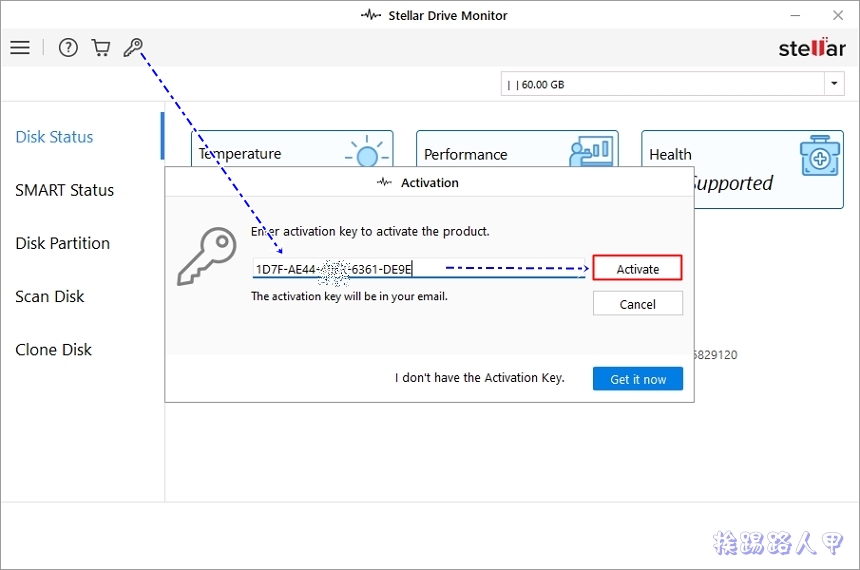Screen dimensions: 860x570
Task: Click the large key icon in Activation dialog
Action: click(x=207, y=256)
